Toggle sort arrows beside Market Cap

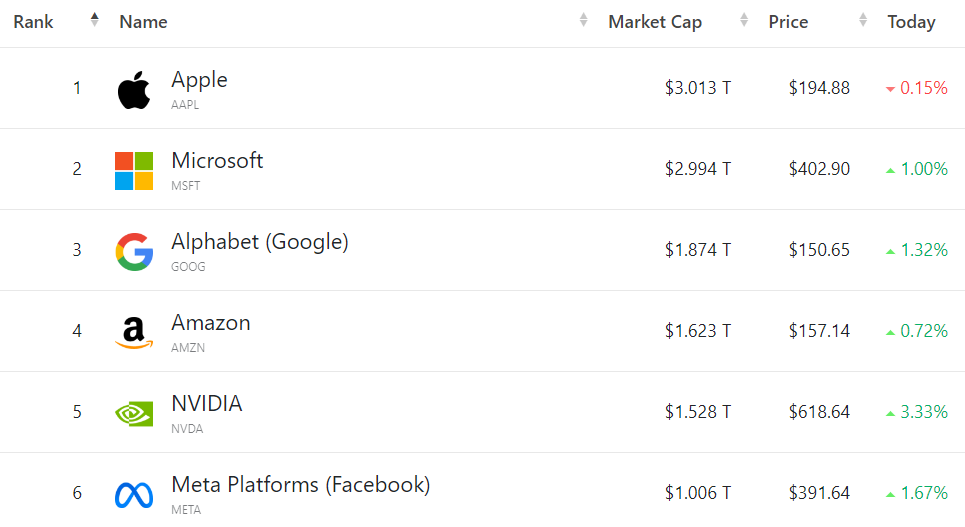744,20
